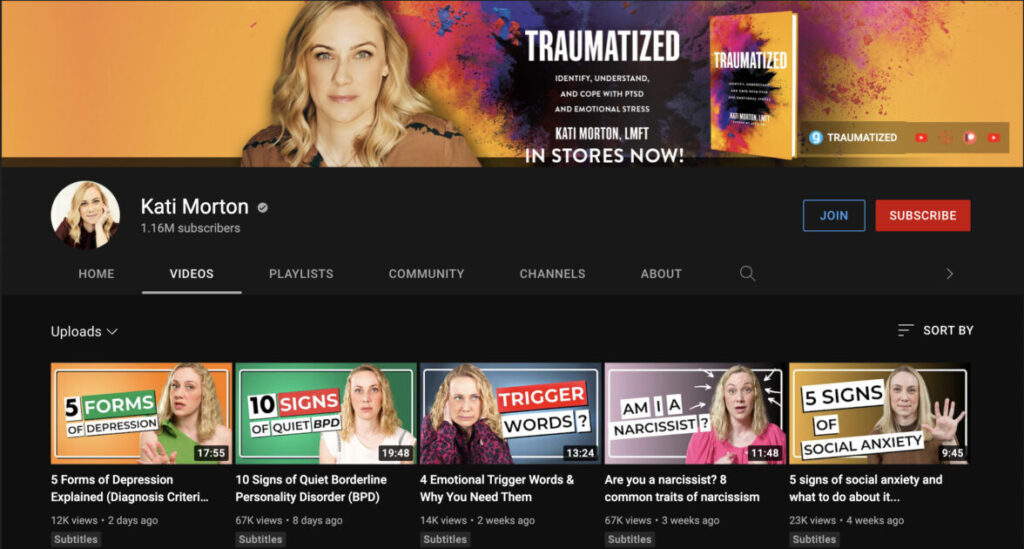1024x549 pixels.
Task: Show more tabs with the right chevron arrow
Action: click(950, 274)
